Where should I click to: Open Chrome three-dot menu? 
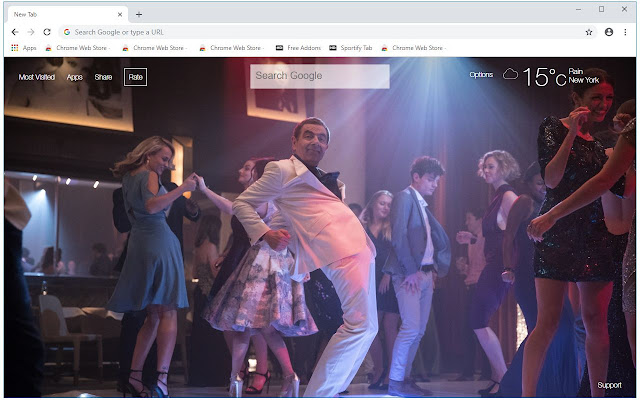click(x=625, y=32)
